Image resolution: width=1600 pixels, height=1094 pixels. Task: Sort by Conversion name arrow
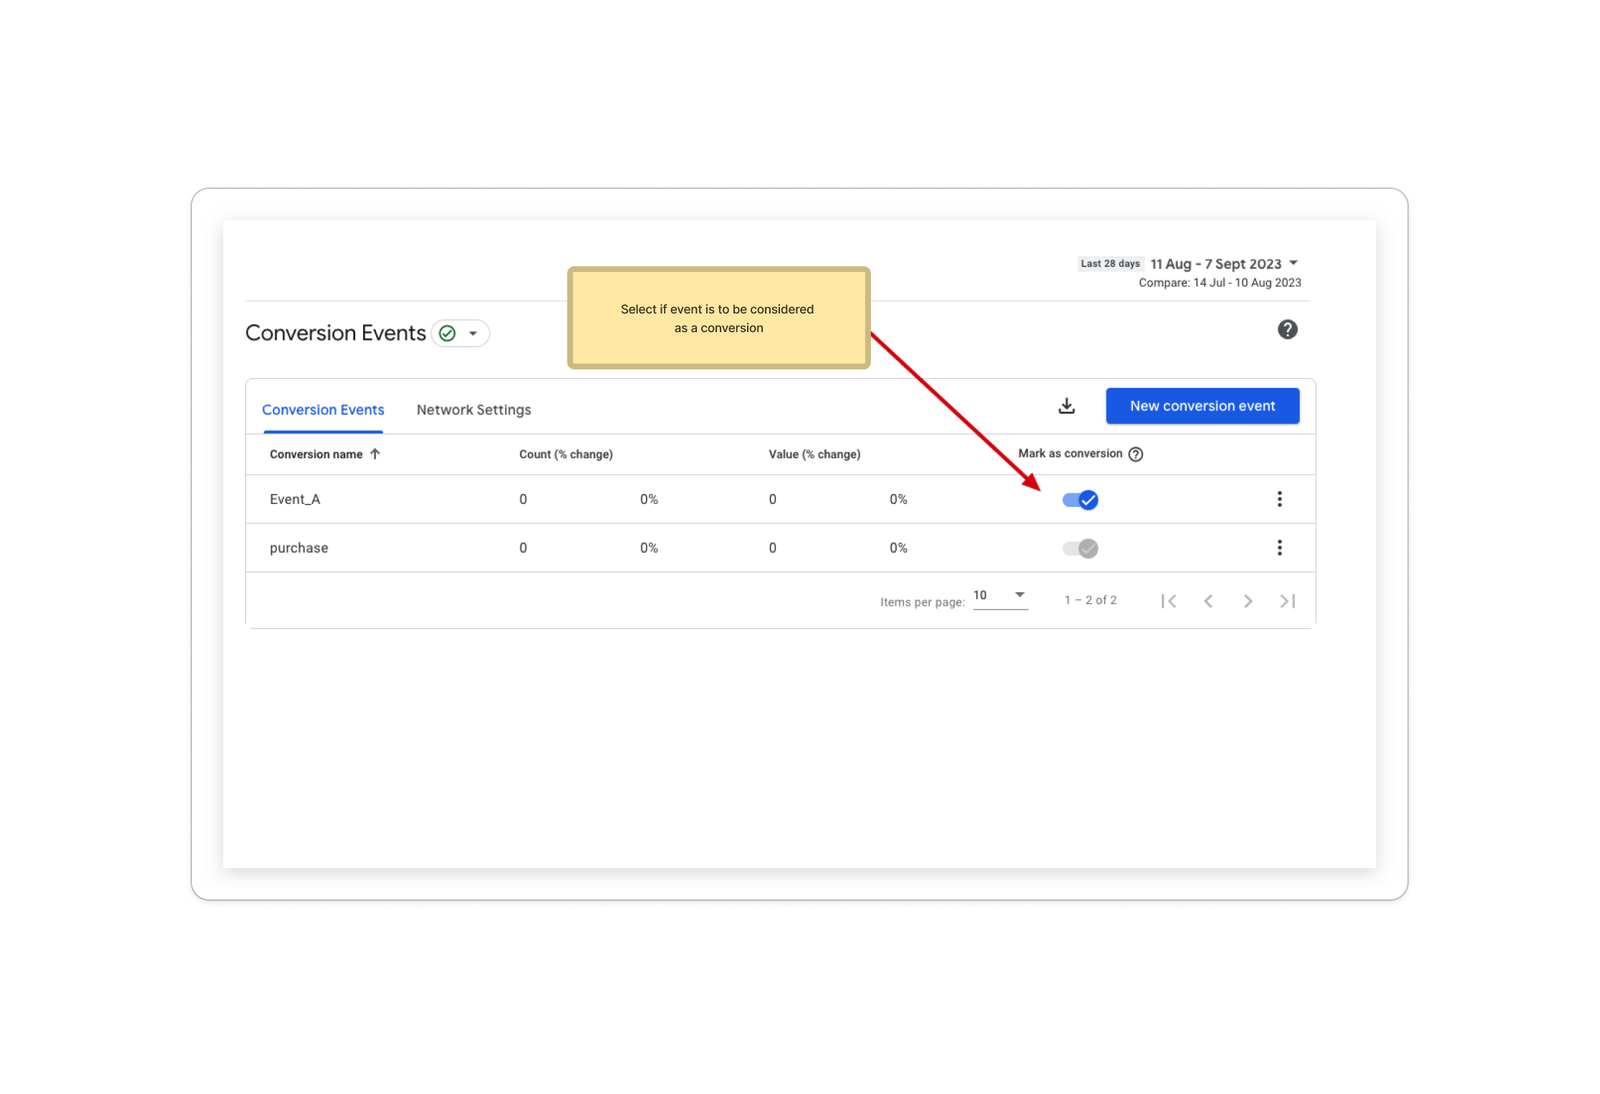375,454
